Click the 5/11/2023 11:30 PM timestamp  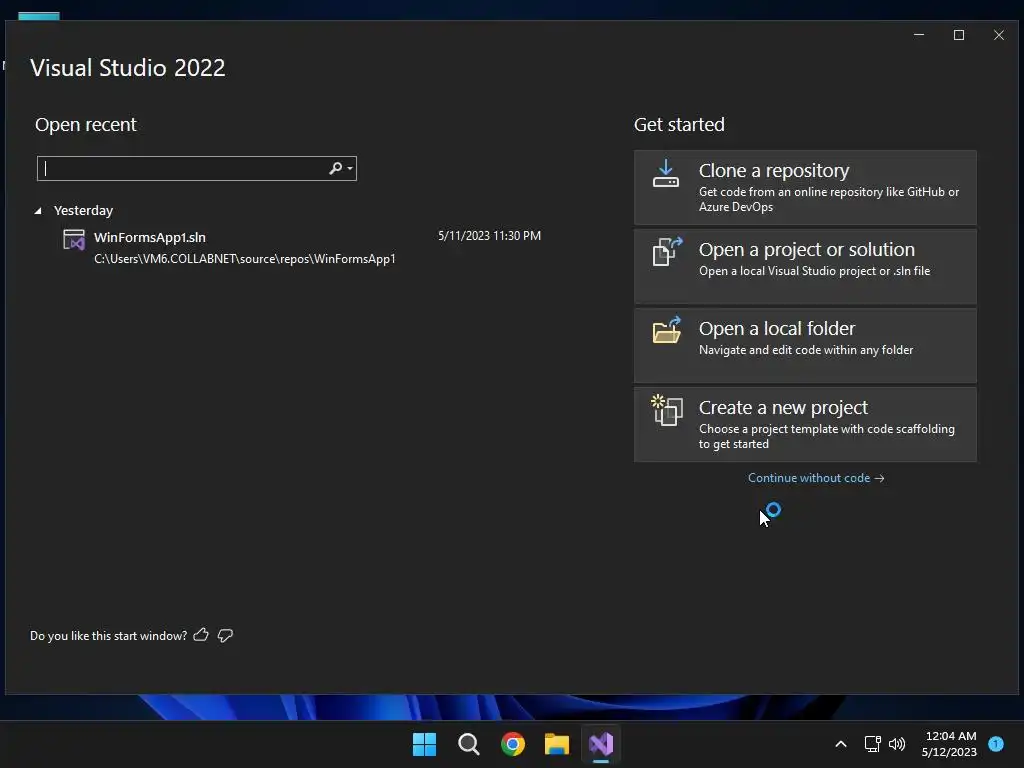point(489,236)
